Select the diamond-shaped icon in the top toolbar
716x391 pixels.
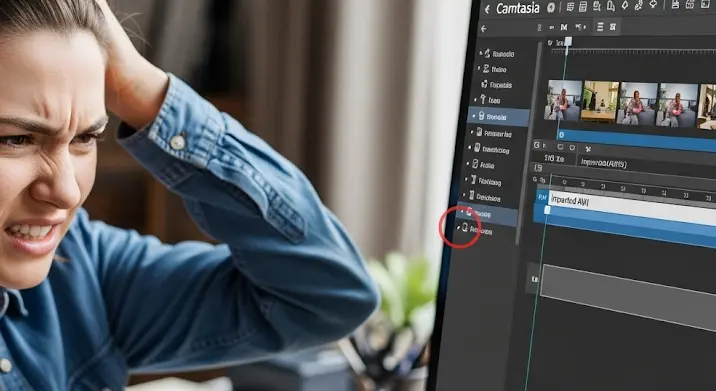pos(625,5)
